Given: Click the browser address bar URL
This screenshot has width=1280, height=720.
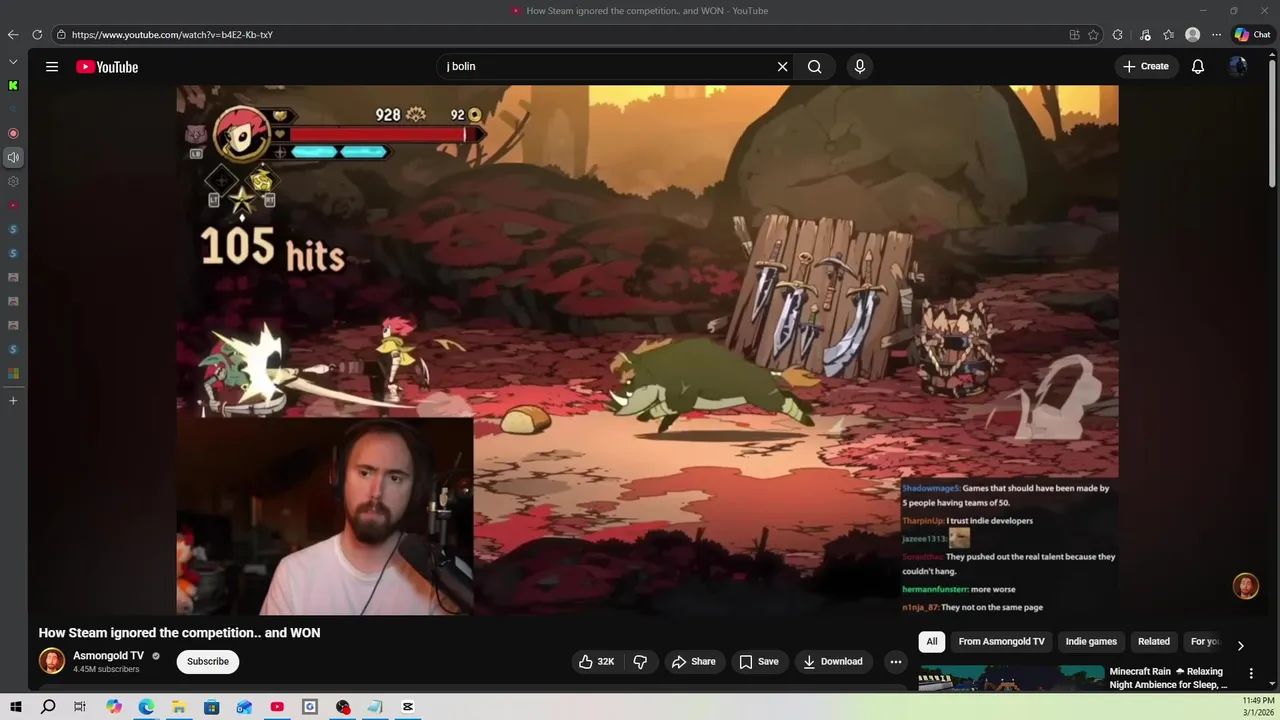Looking at the screenshot, I should [172, 35].
